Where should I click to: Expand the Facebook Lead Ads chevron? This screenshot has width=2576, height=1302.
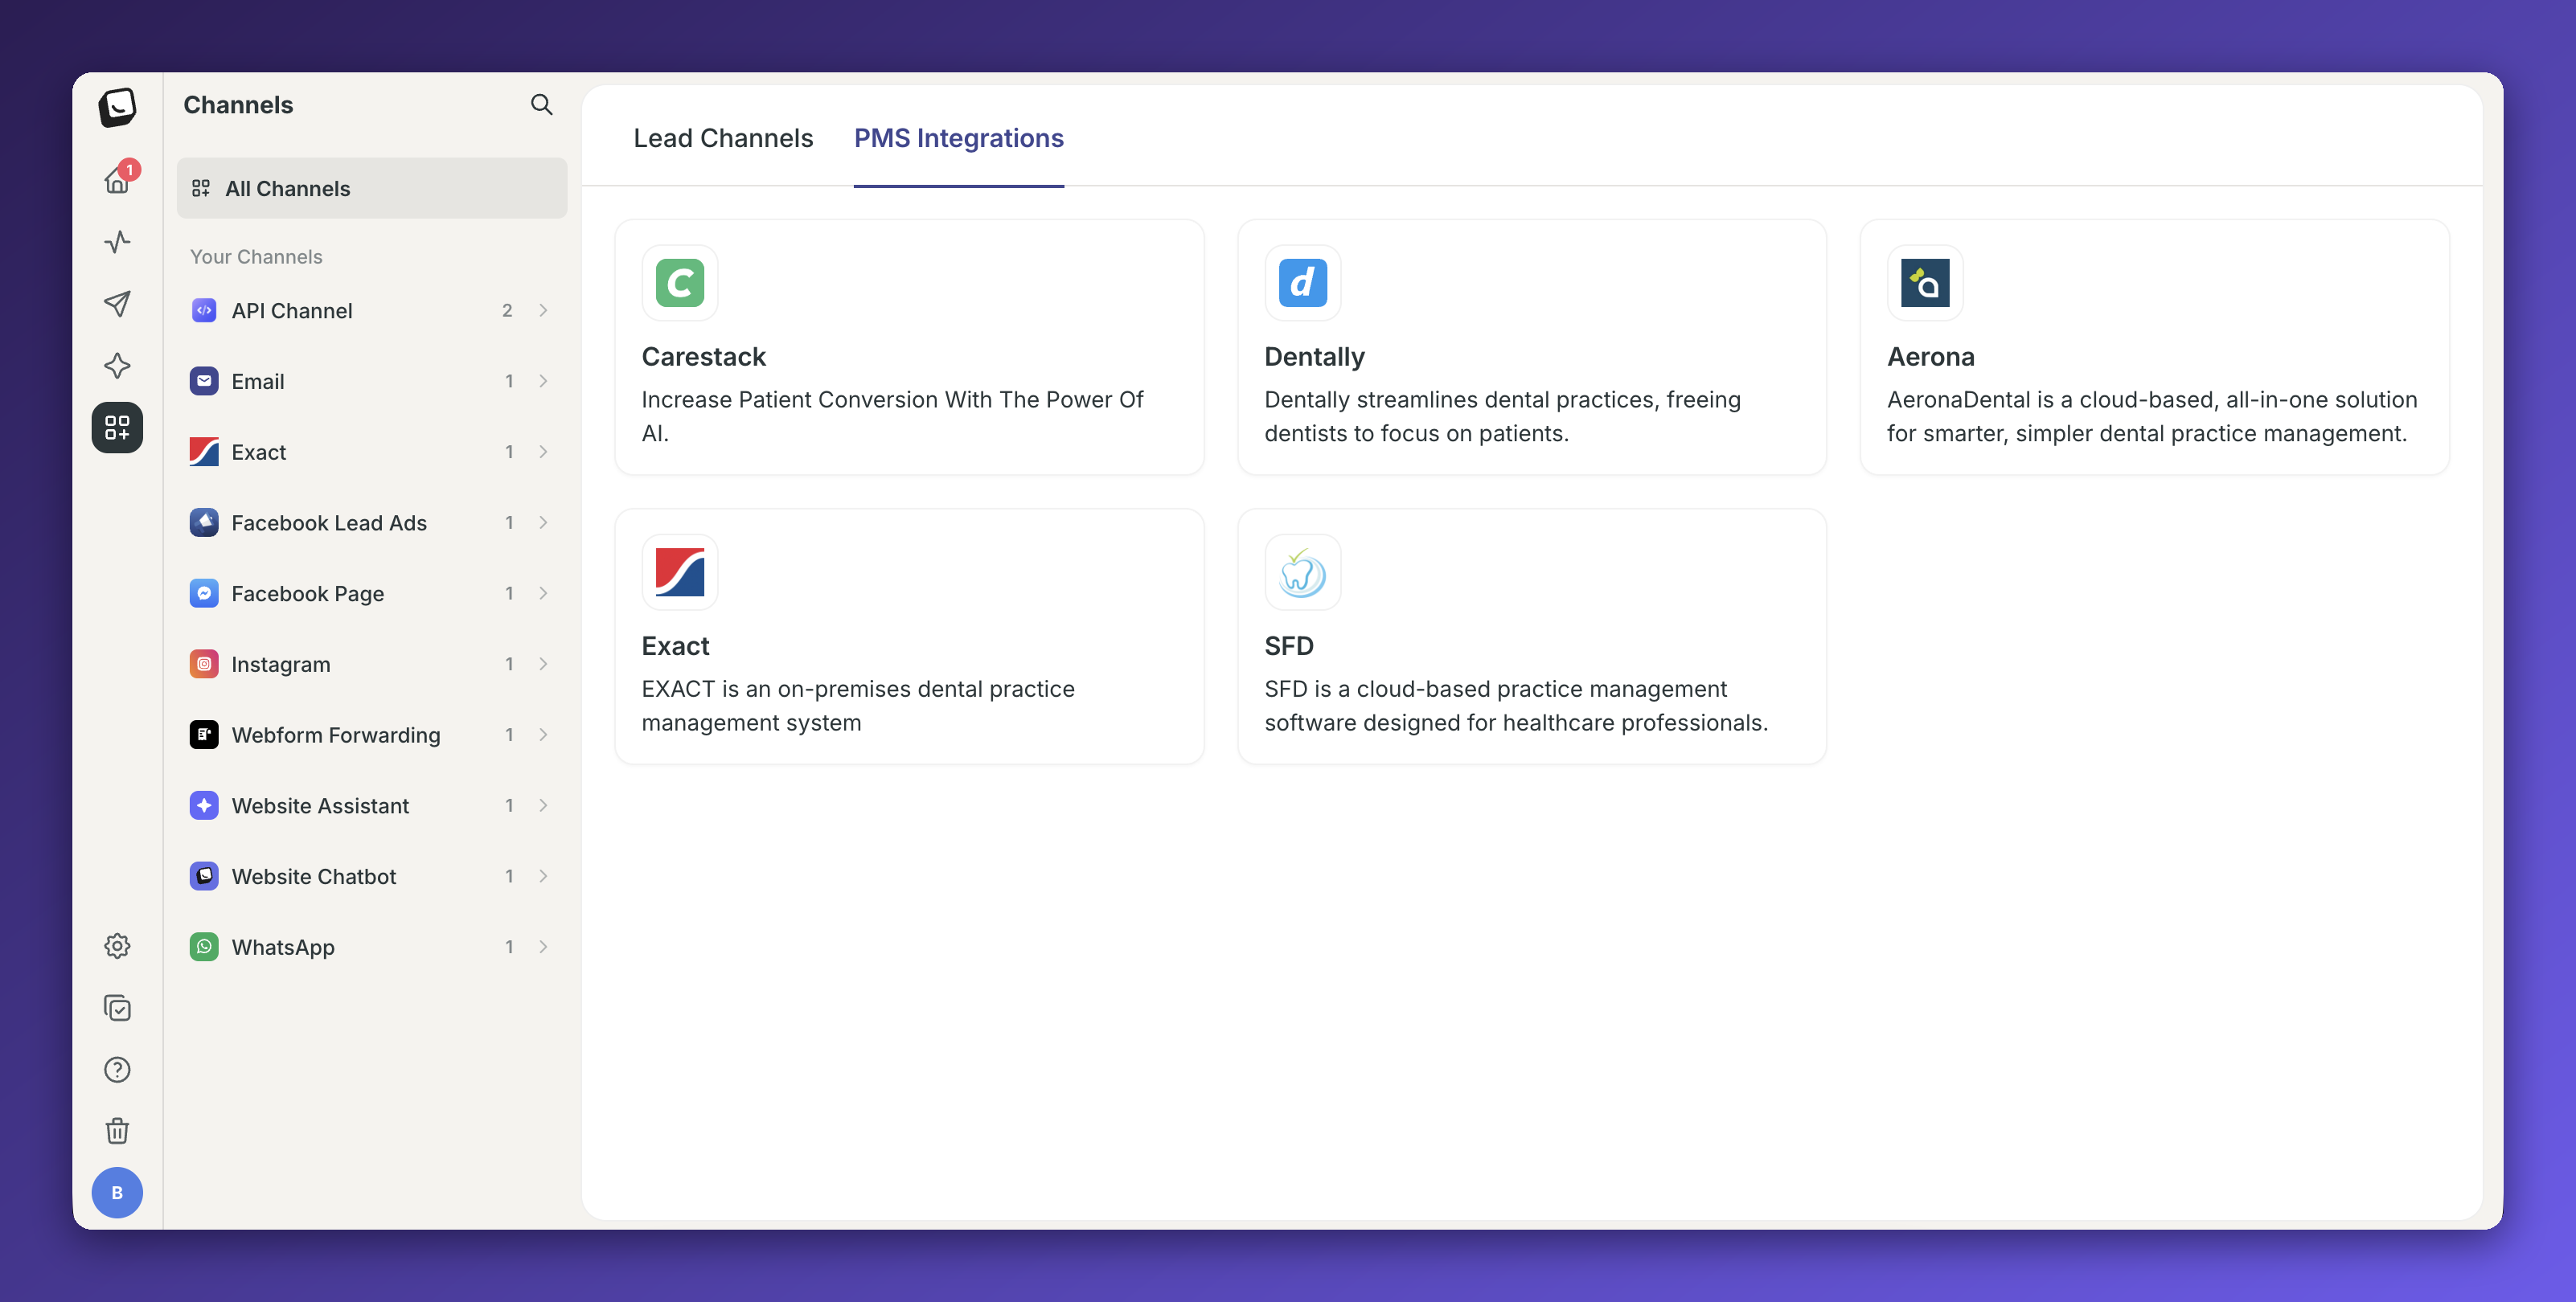tap(543, 523)
